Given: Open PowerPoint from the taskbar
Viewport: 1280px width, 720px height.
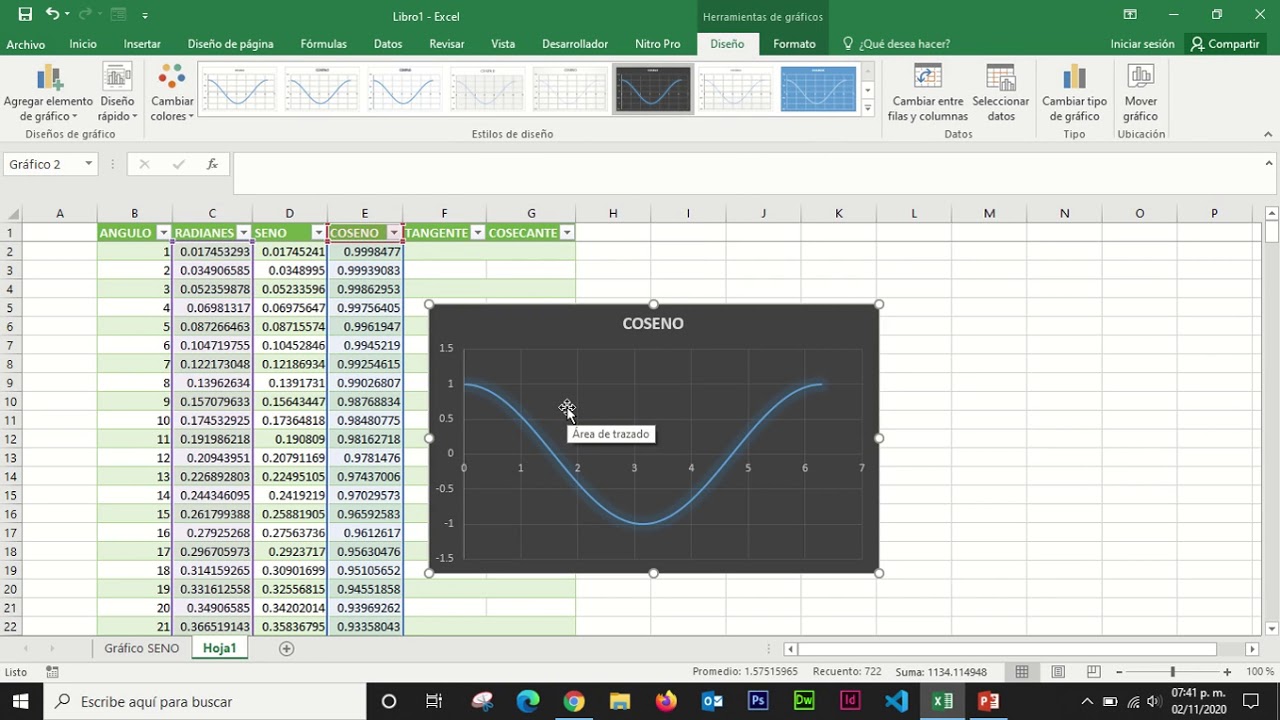Looking at the screenshot, I should pos(989,701).
